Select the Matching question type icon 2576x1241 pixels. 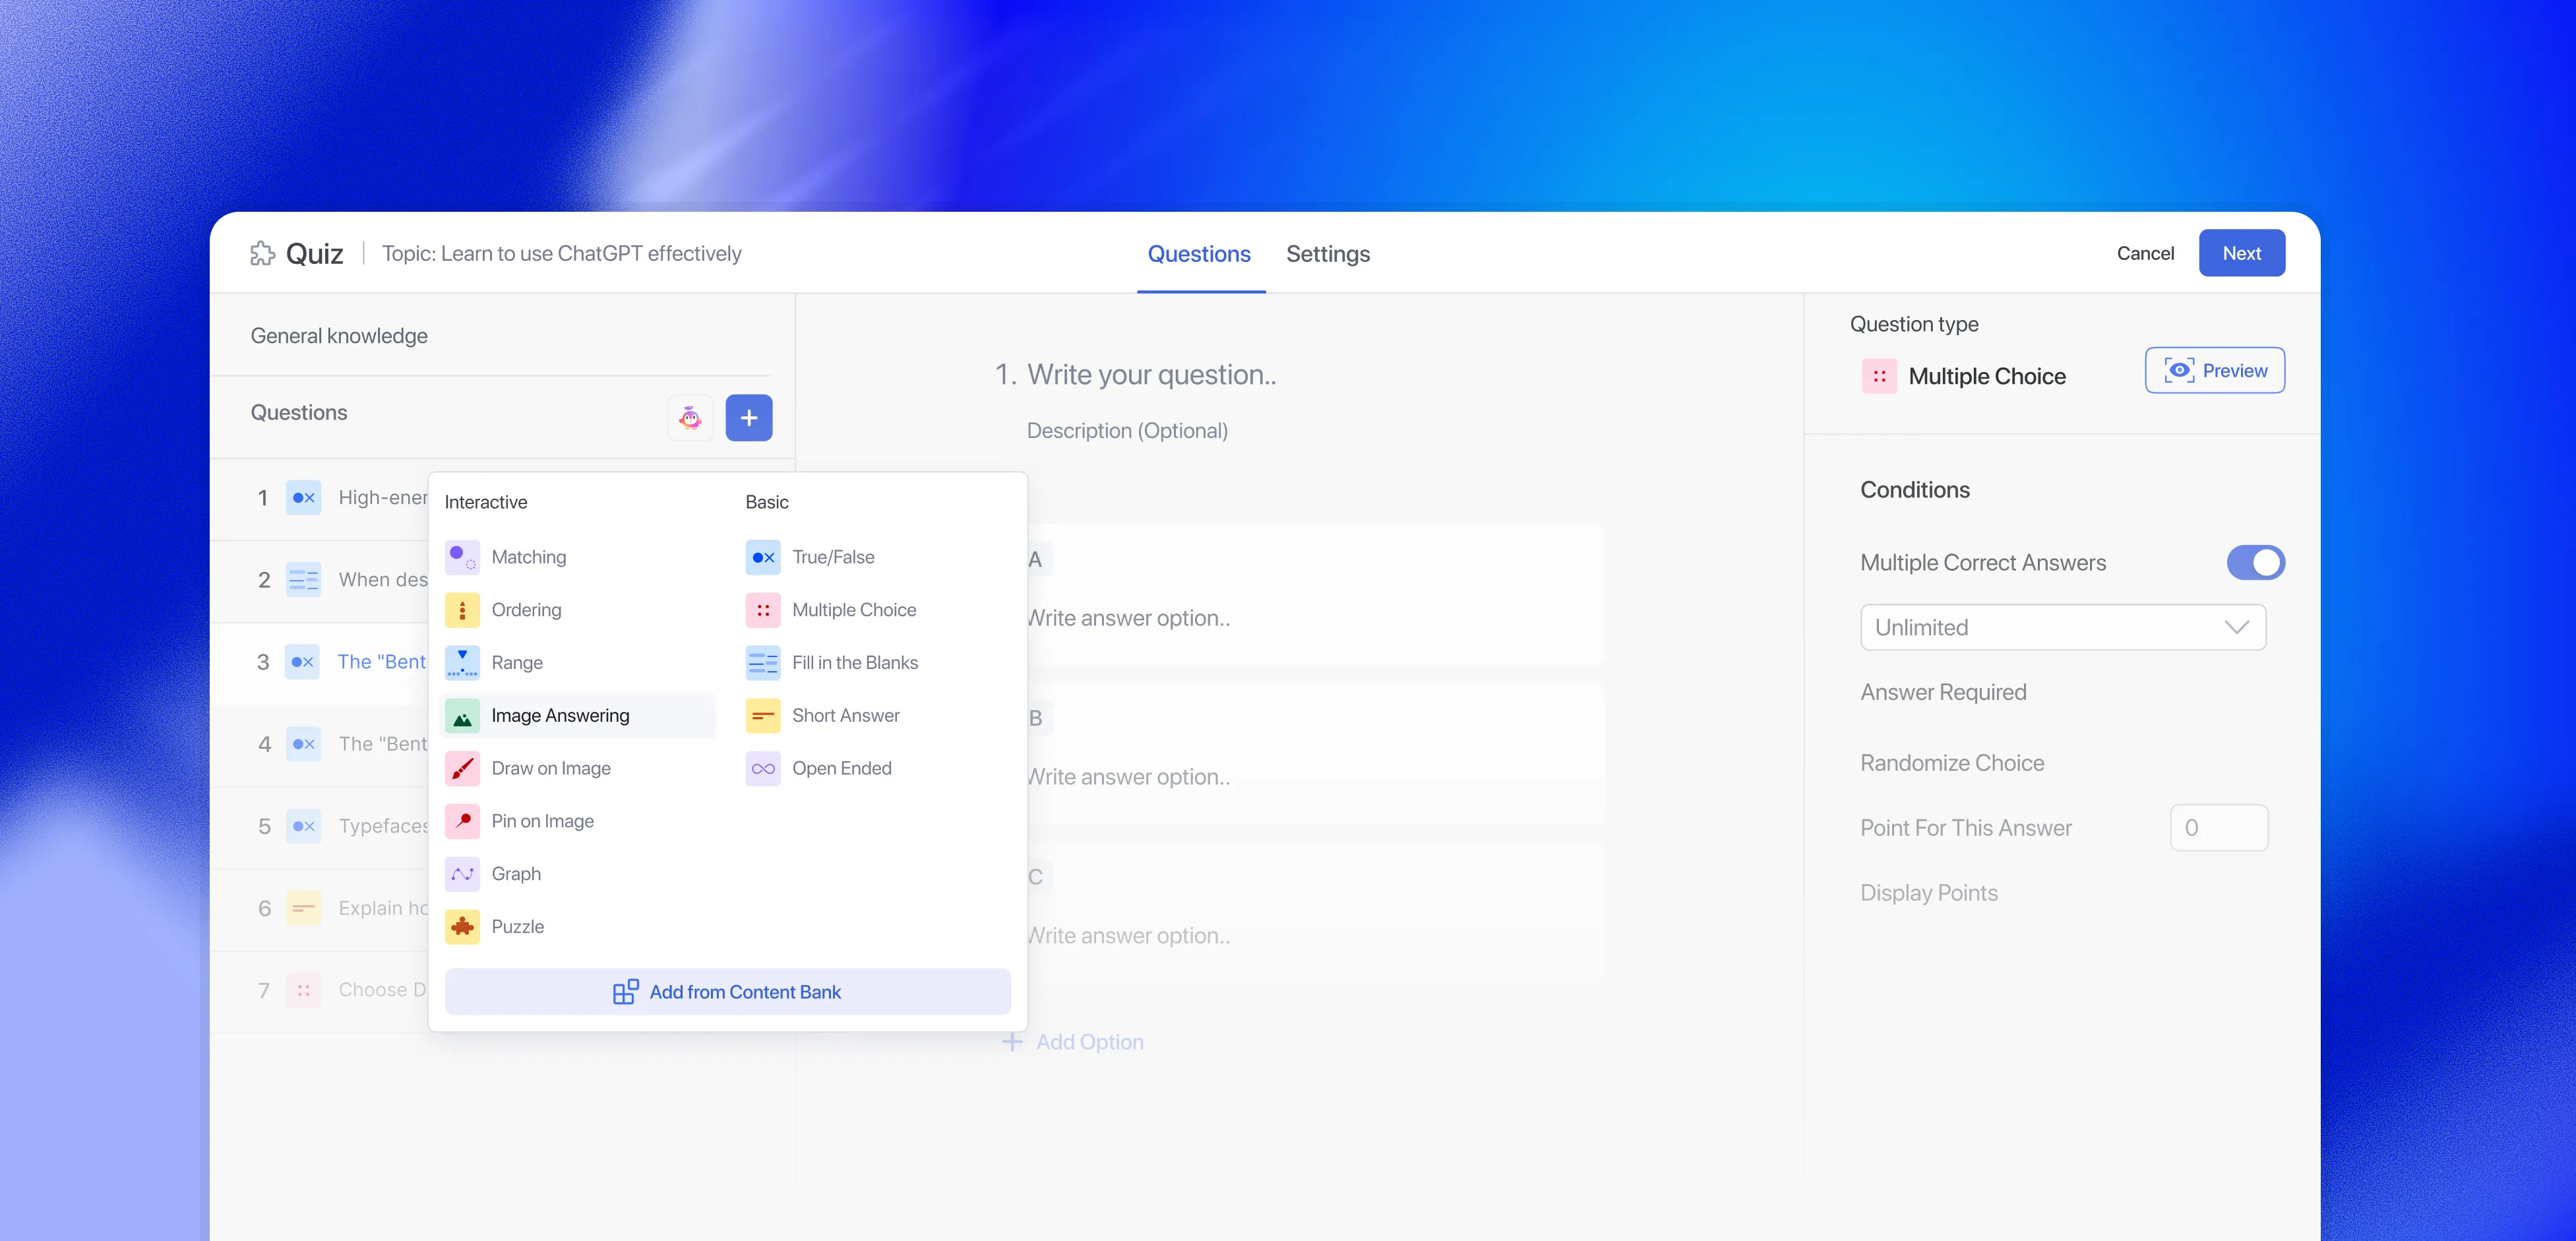462,557
